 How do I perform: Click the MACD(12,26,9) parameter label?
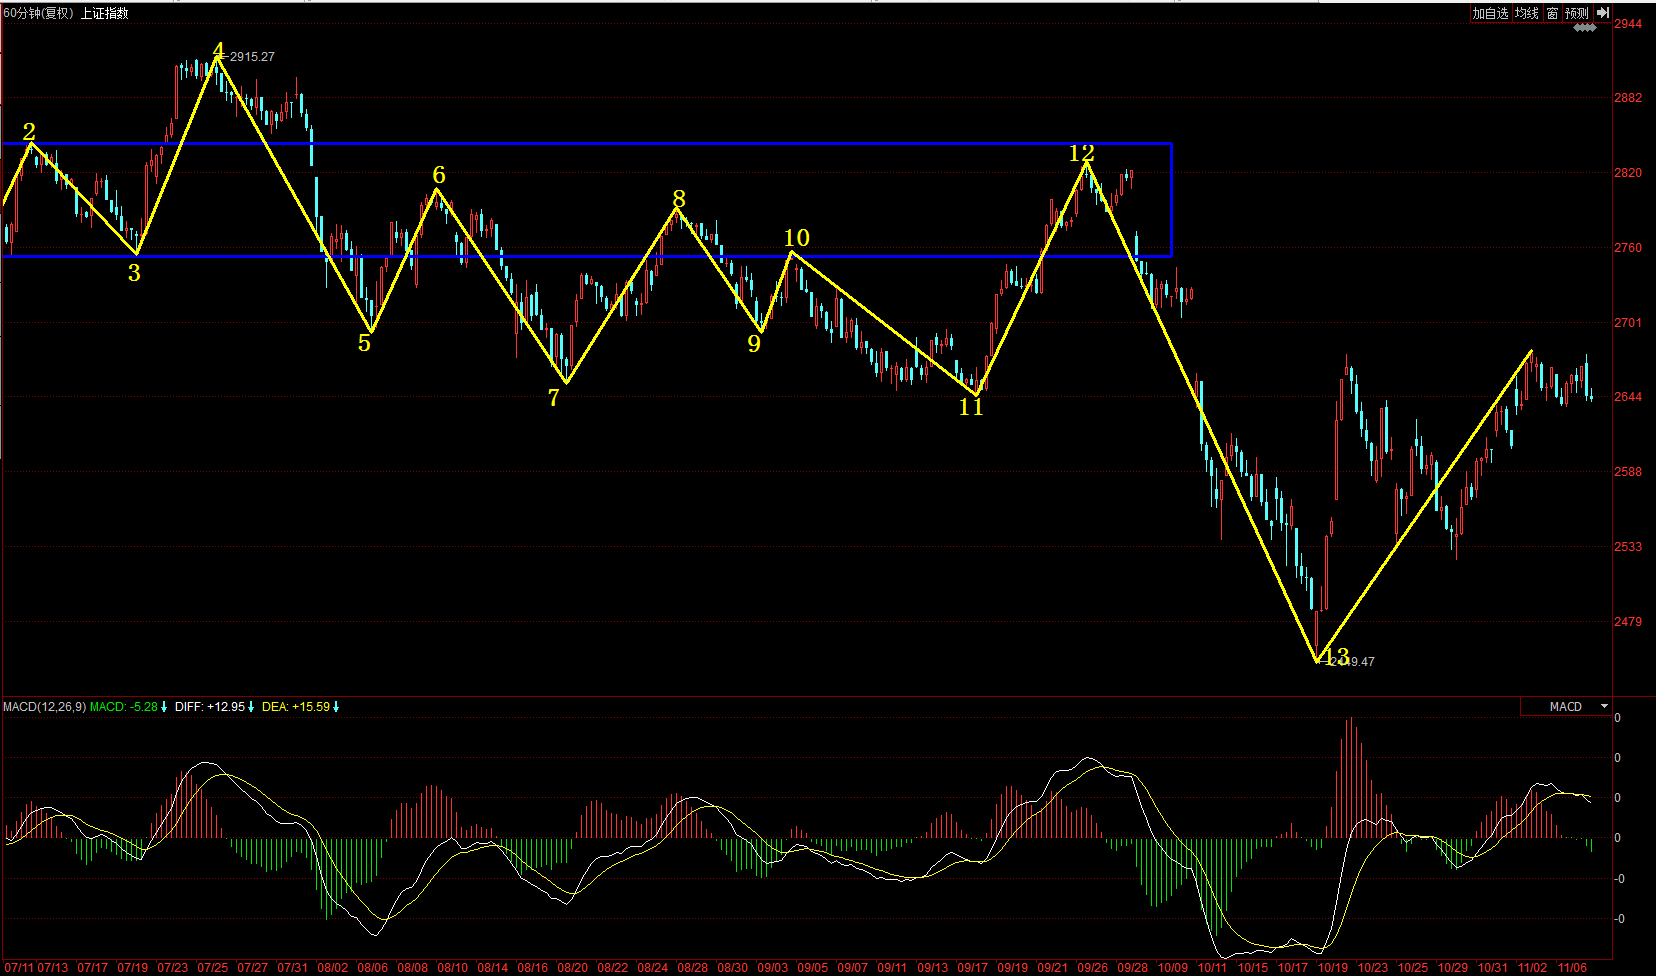44,707
